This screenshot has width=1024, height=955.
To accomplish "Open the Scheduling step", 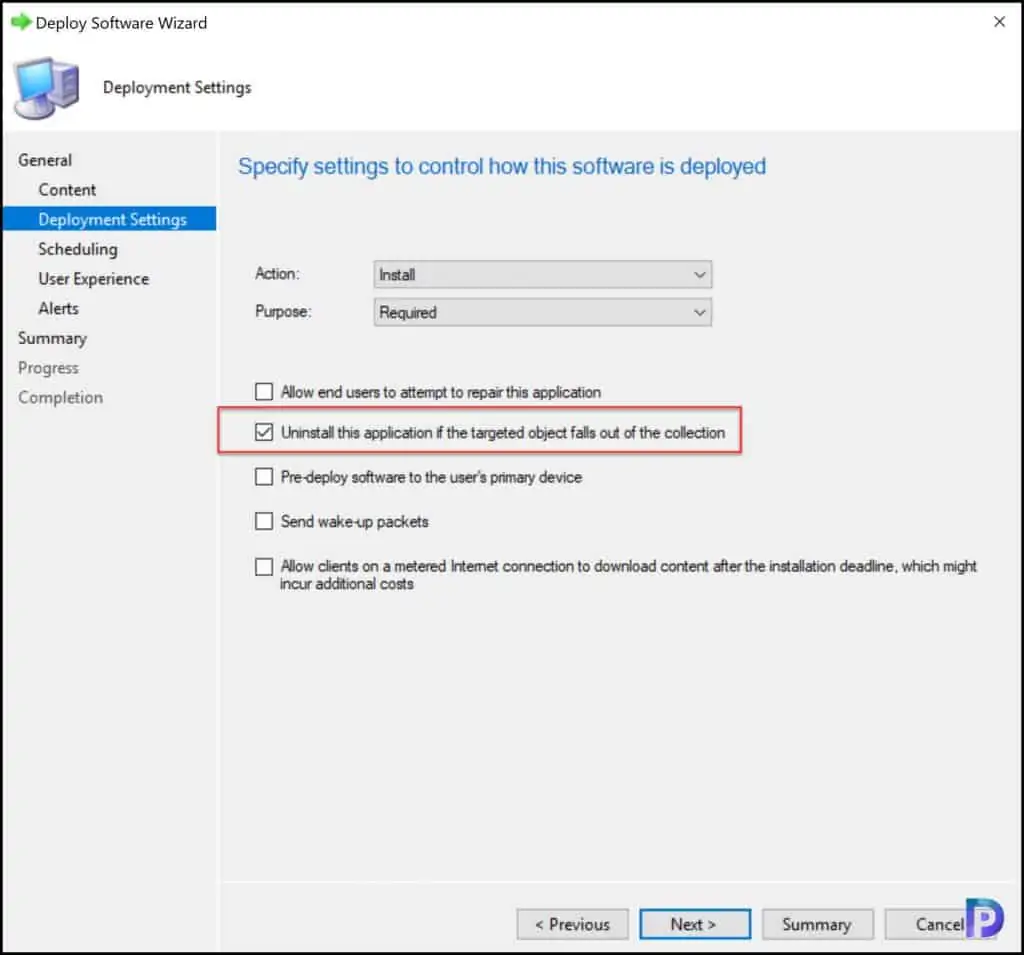I will tap(78, 249).
